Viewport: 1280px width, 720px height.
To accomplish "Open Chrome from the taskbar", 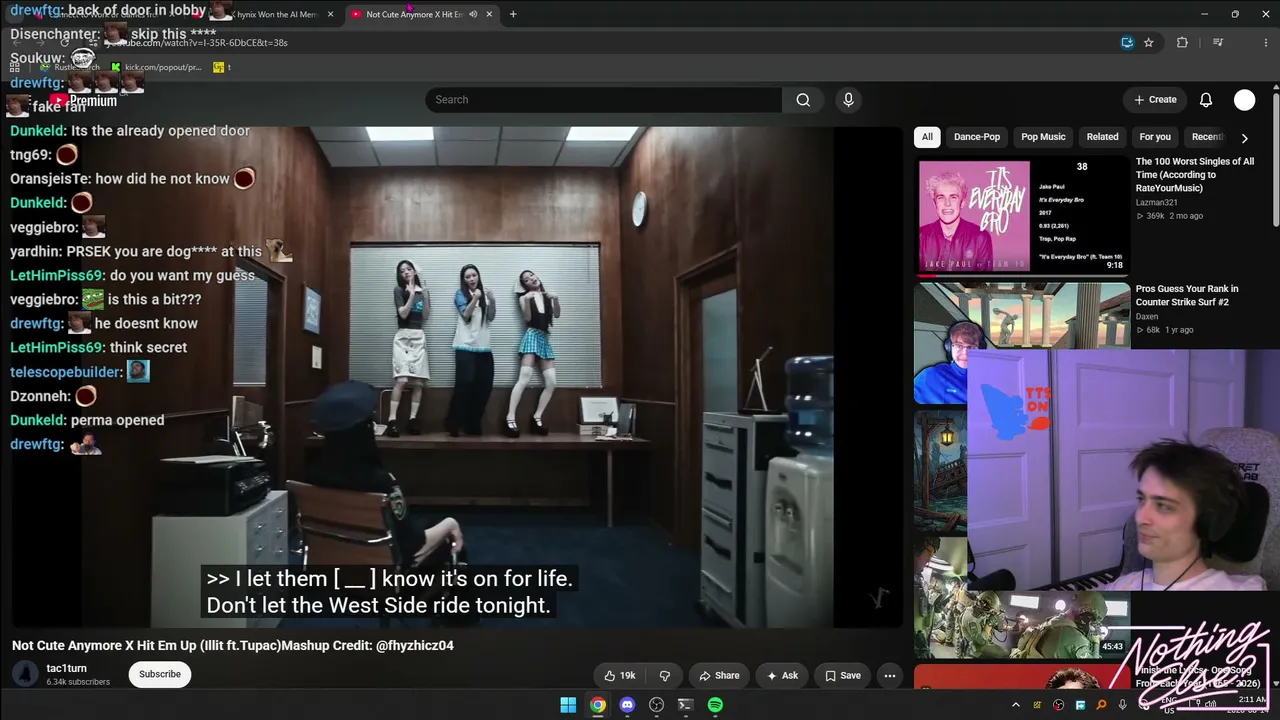I will (597, 705).
